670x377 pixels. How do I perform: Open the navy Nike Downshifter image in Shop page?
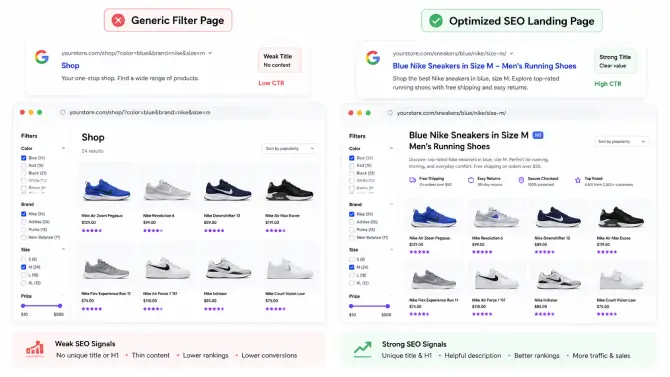(227, 190)
